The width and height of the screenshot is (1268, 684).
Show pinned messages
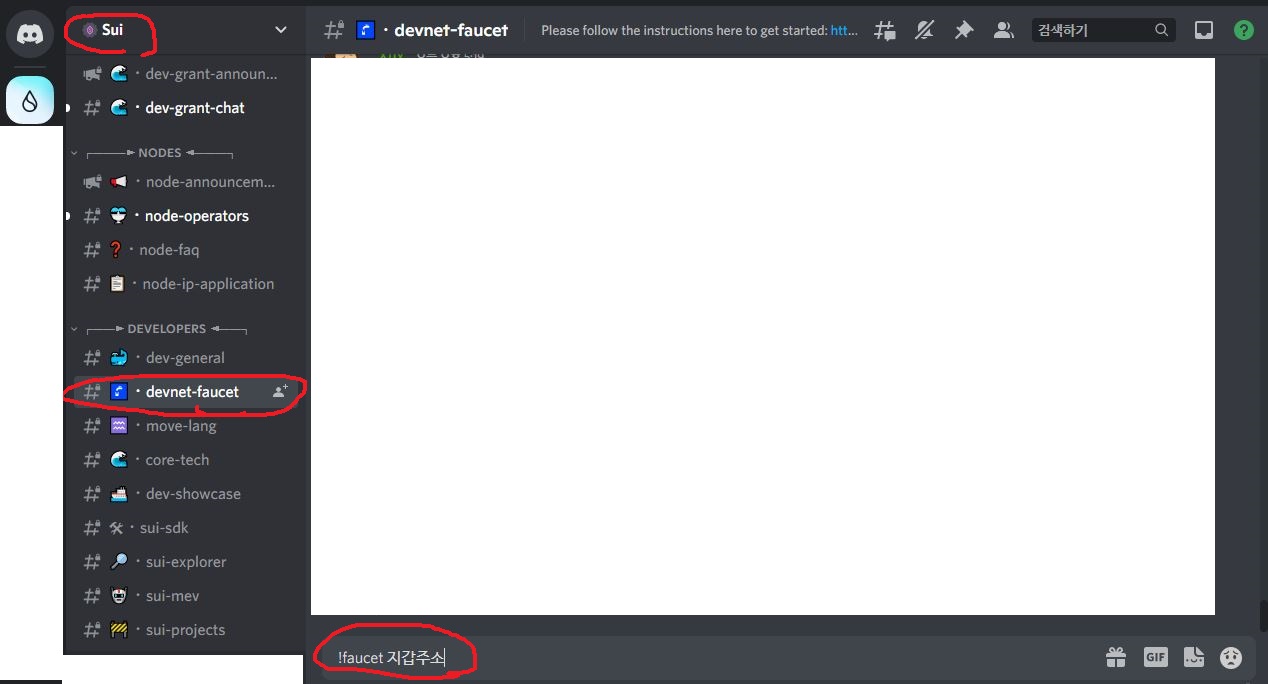(x=963, y=30)
